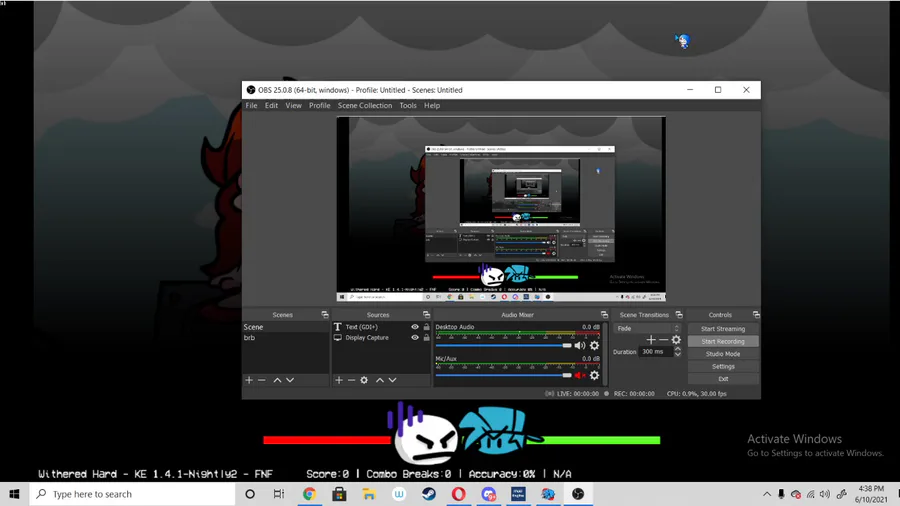Pop out the Sources dock
900x506 pixels.
(426, 314)
